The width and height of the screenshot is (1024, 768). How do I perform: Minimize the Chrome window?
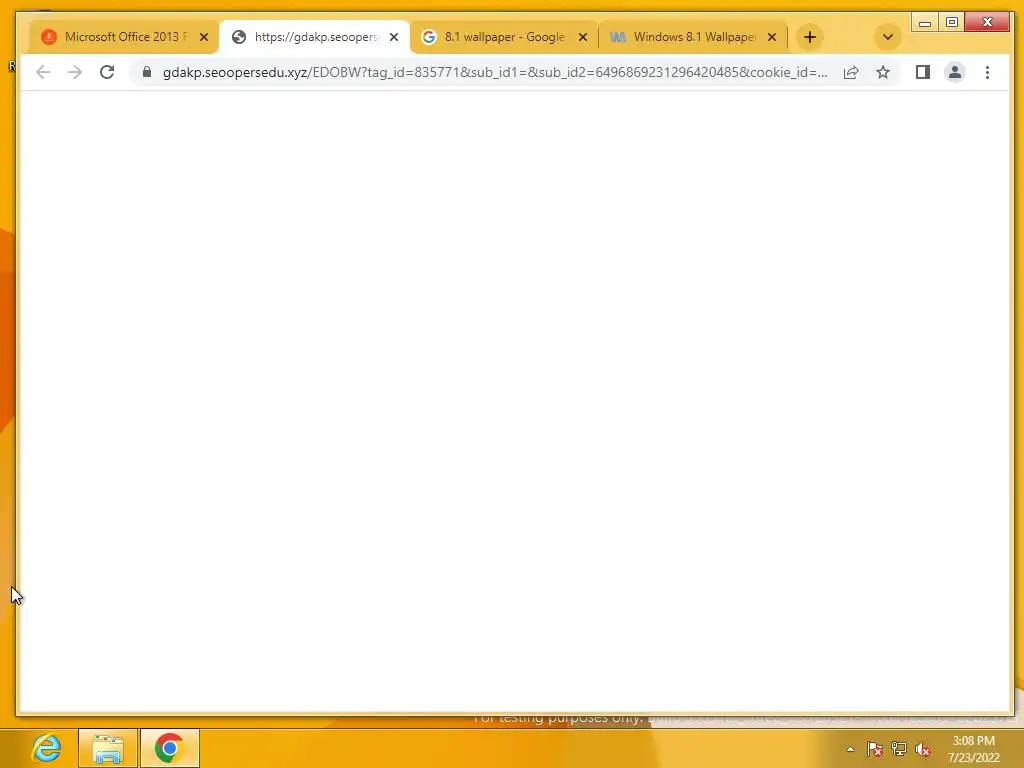point(925,22)
